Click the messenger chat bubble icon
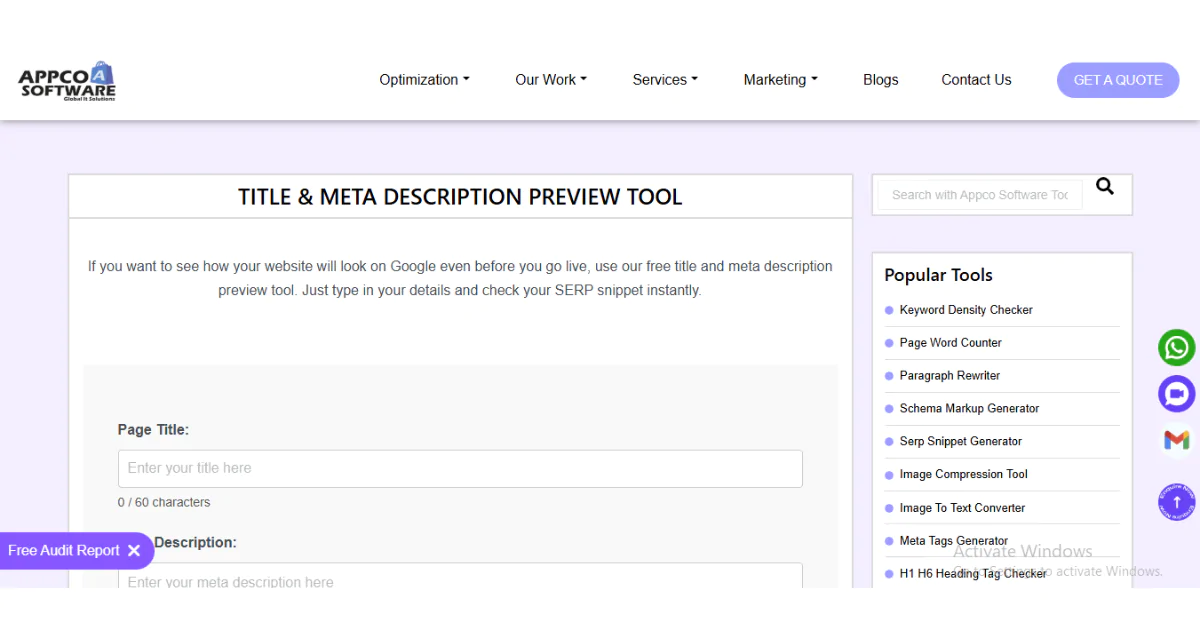This screenshot has width=1200, height=628. coord(1176,393)
